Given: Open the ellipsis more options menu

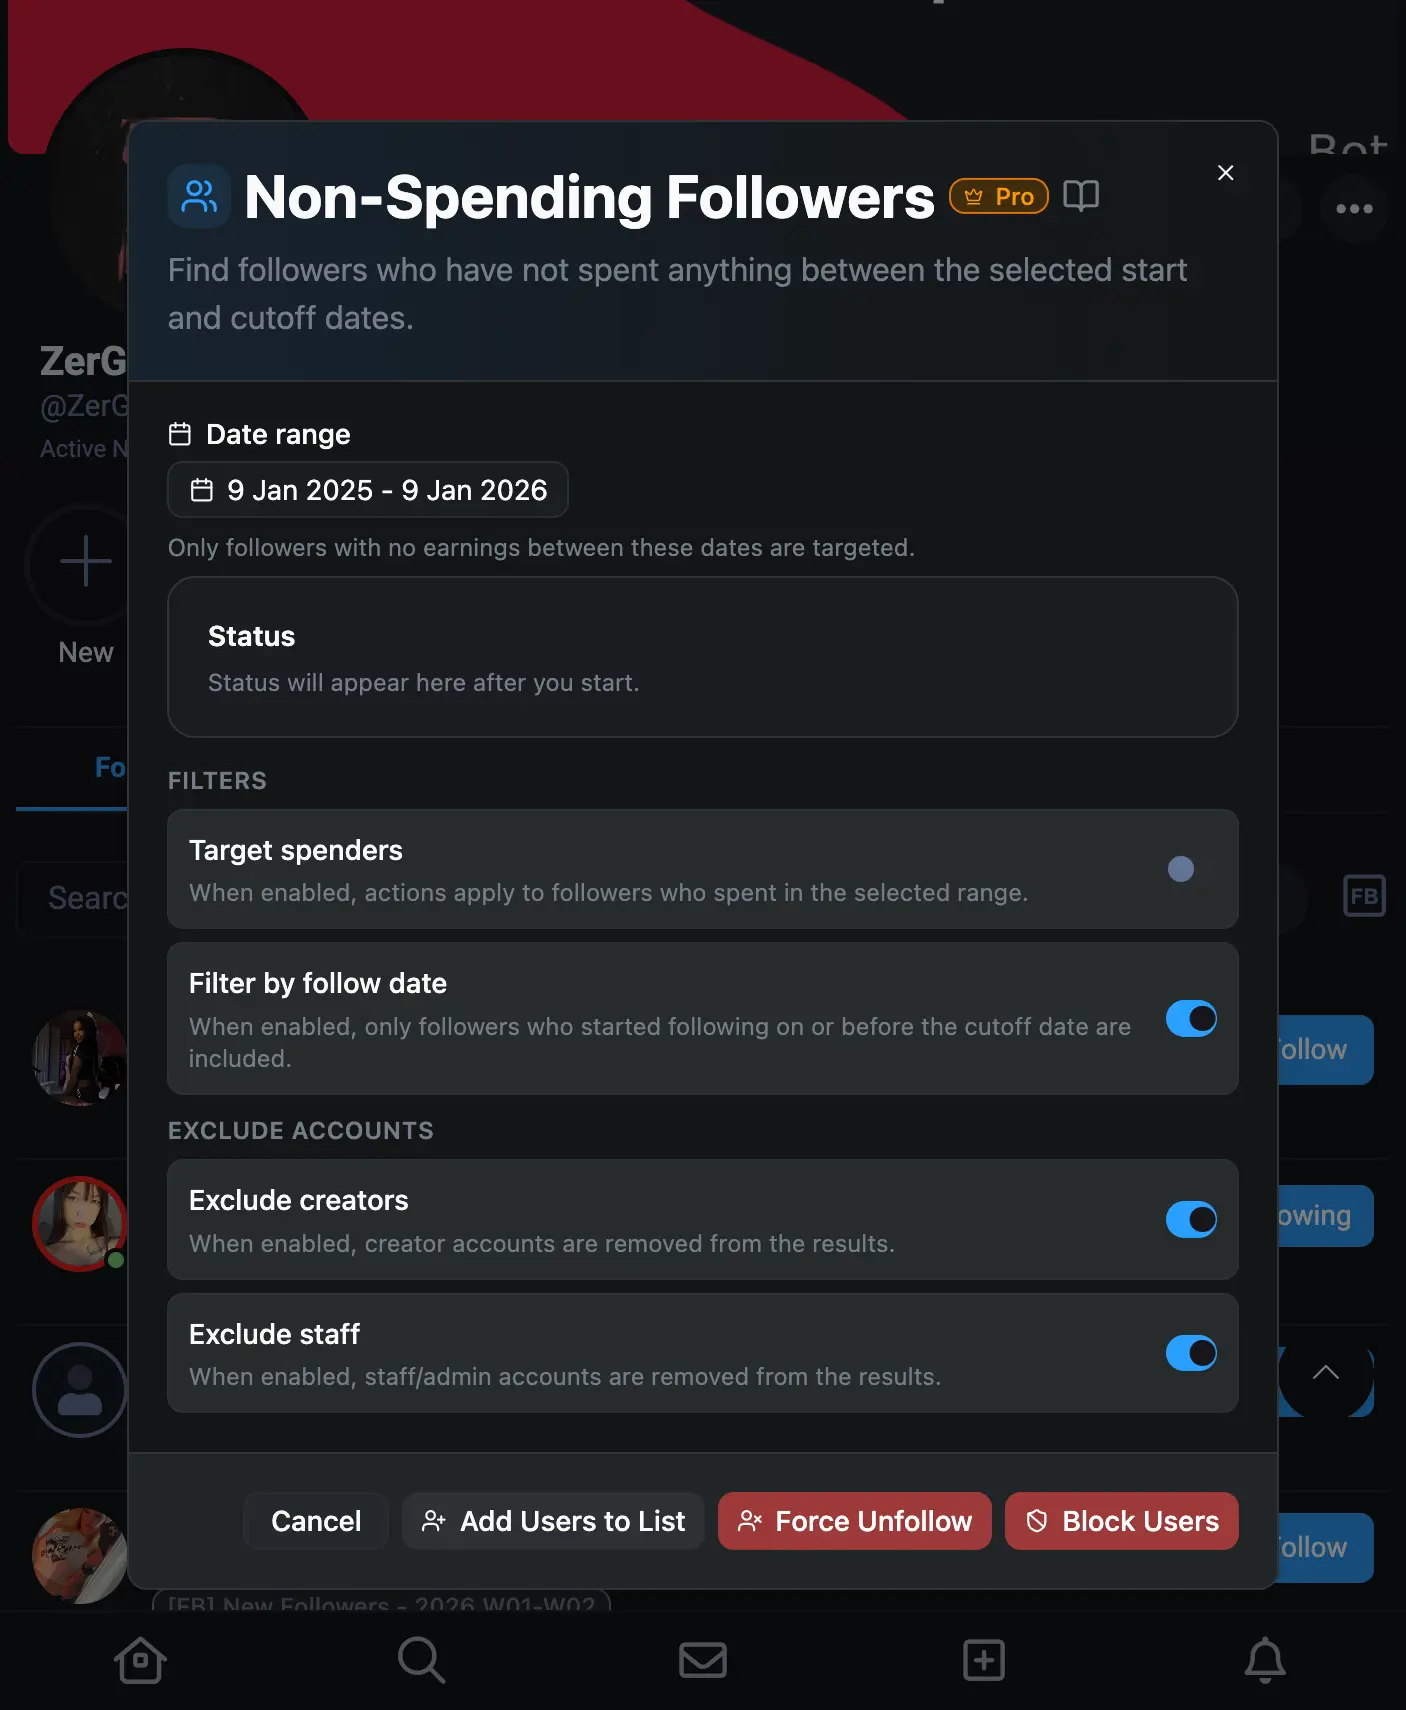Looking at the screenshot, I should tap(1354, 209).
